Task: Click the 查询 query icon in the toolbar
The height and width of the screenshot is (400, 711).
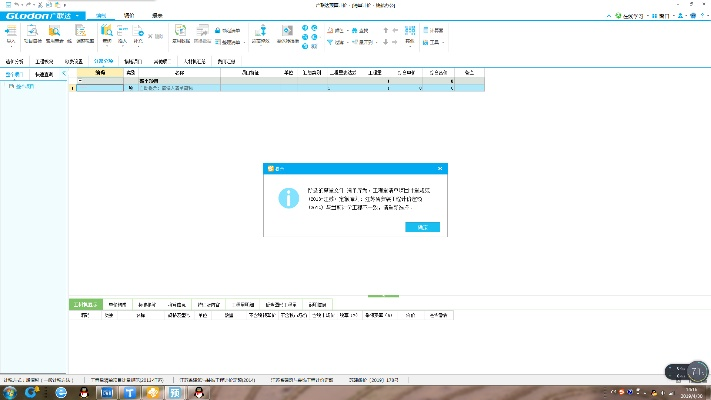Action: tap(107, 34)
